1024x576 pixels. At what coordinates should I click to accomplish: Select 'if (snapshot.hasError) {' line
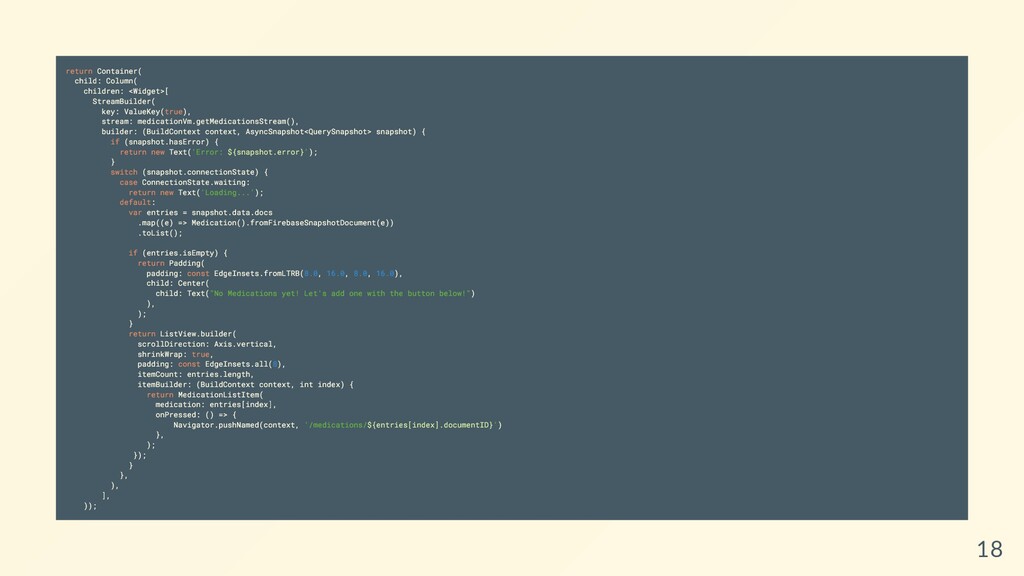[165, 142]
